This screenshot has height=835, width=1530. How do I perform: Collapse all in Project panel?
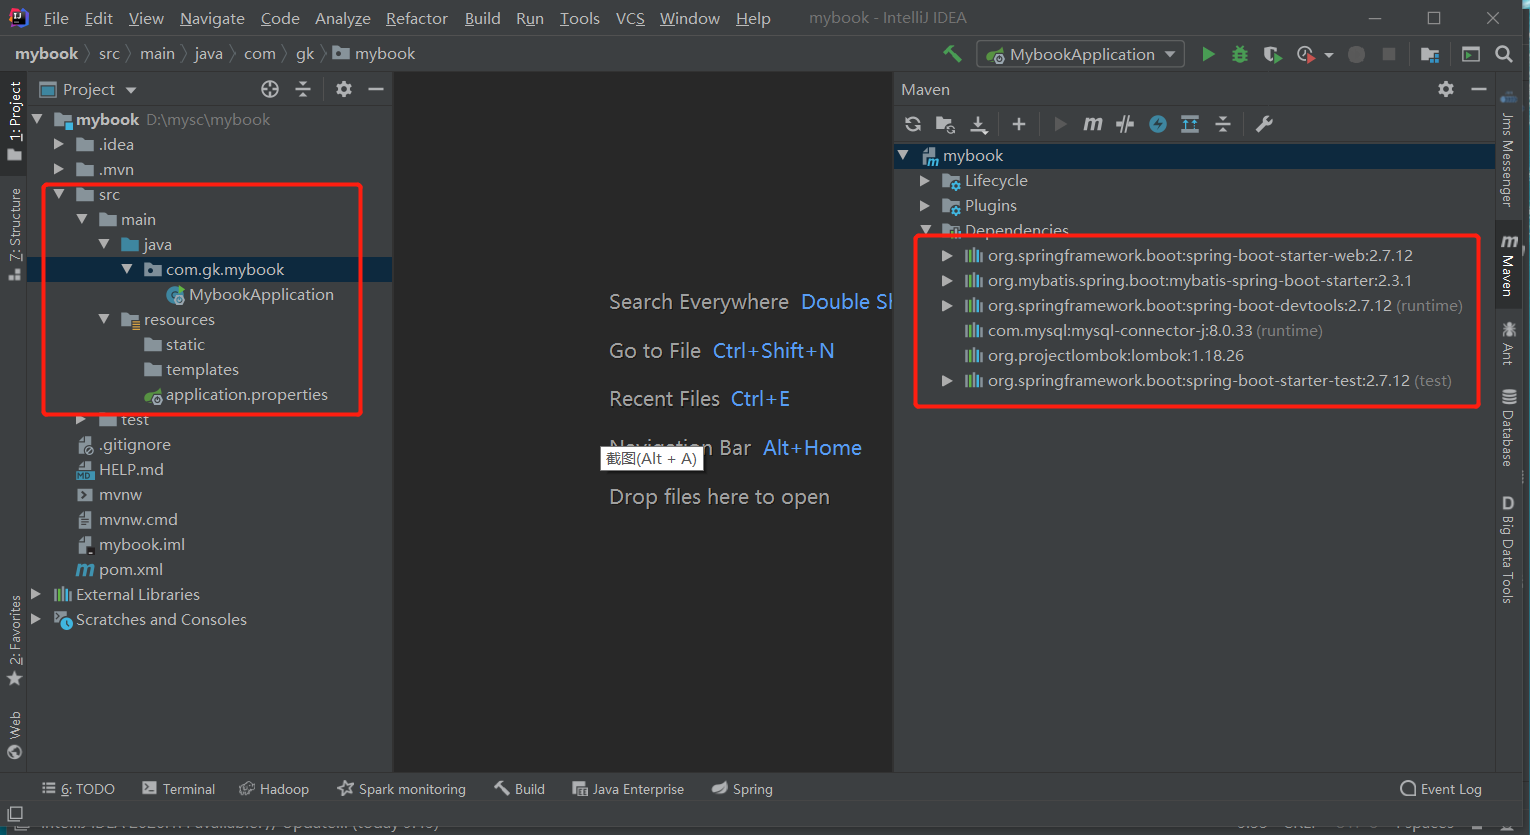coord(303,89)
